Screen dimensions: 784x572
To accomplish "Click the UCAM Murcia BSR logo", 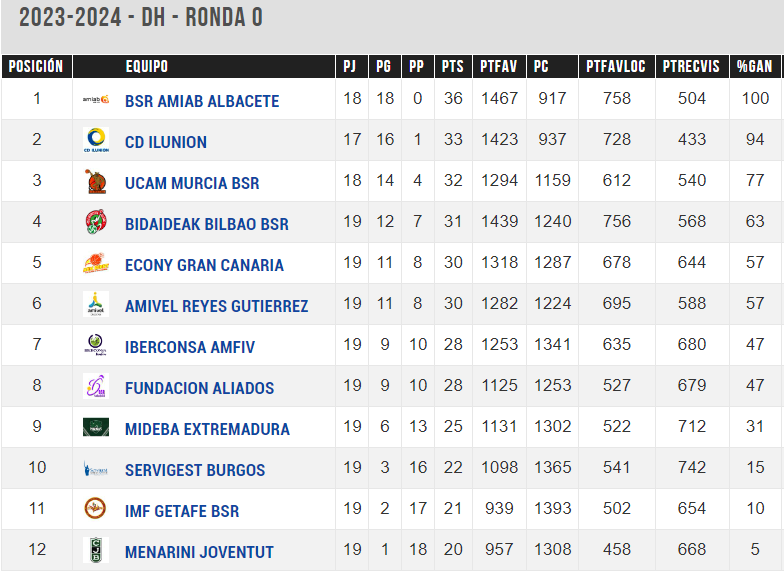I will click(96, 182).
